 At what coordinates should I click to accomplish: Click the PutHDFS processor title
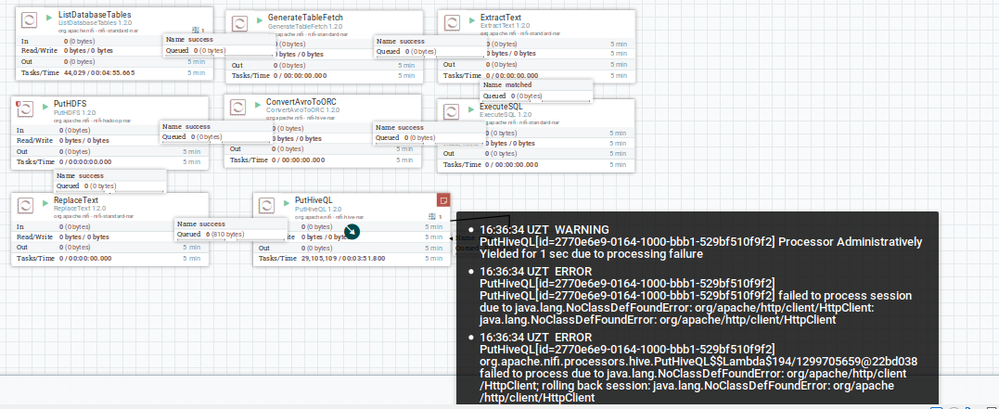click(69, 104)
